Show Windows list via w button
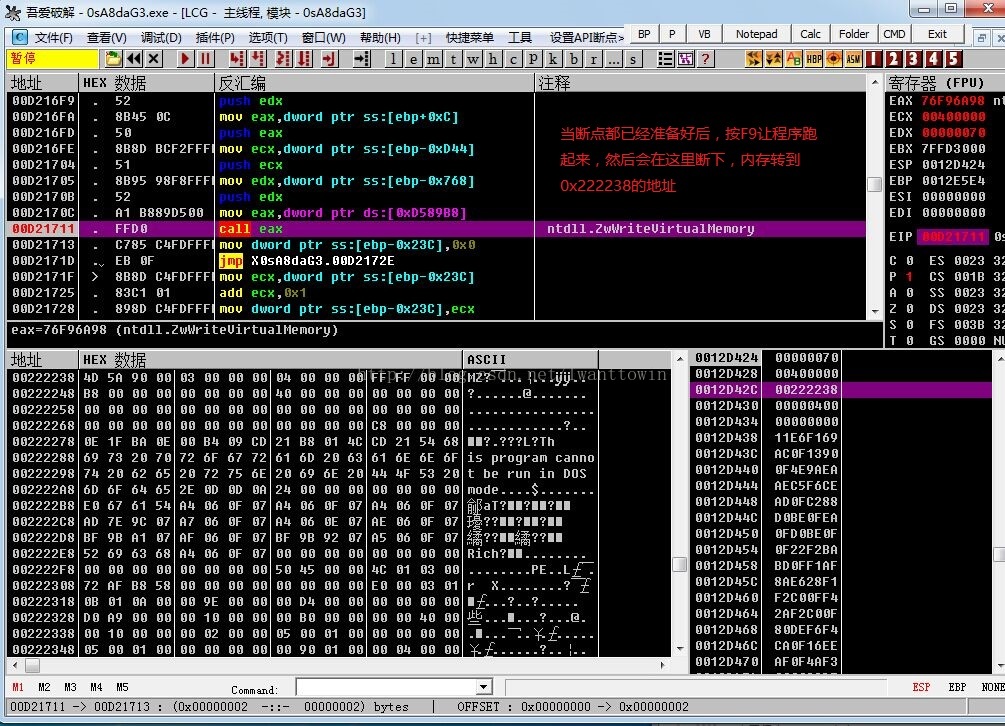This screenshot has height=726, width=1005. point(473,59)
